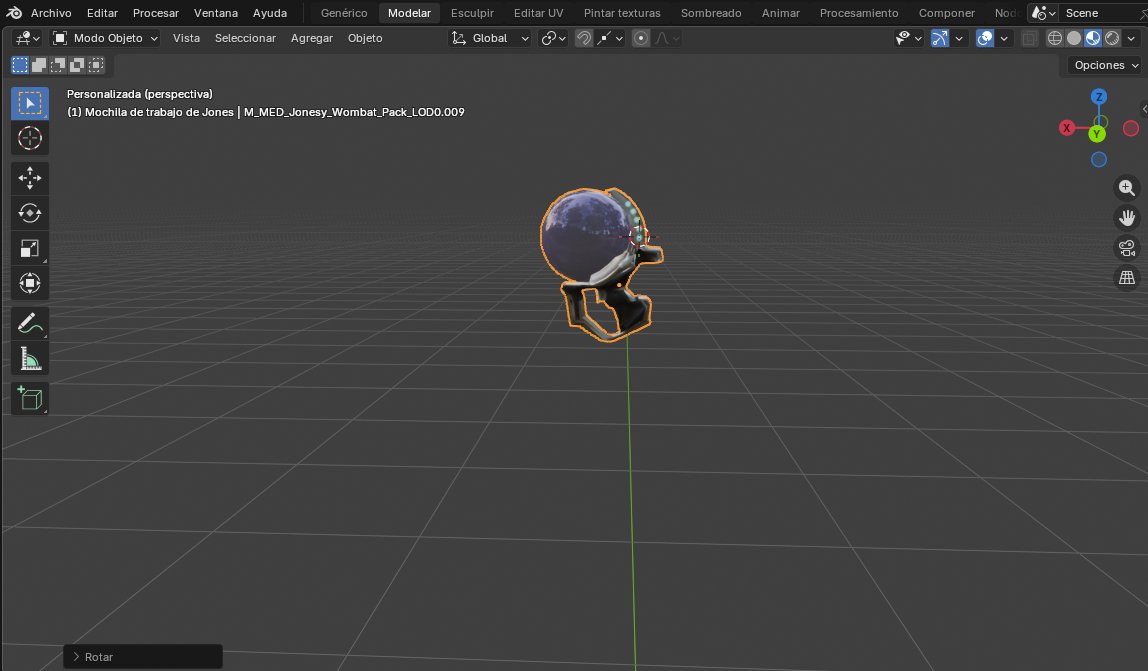Select the Measure ruler tool

tap(29, 358)
